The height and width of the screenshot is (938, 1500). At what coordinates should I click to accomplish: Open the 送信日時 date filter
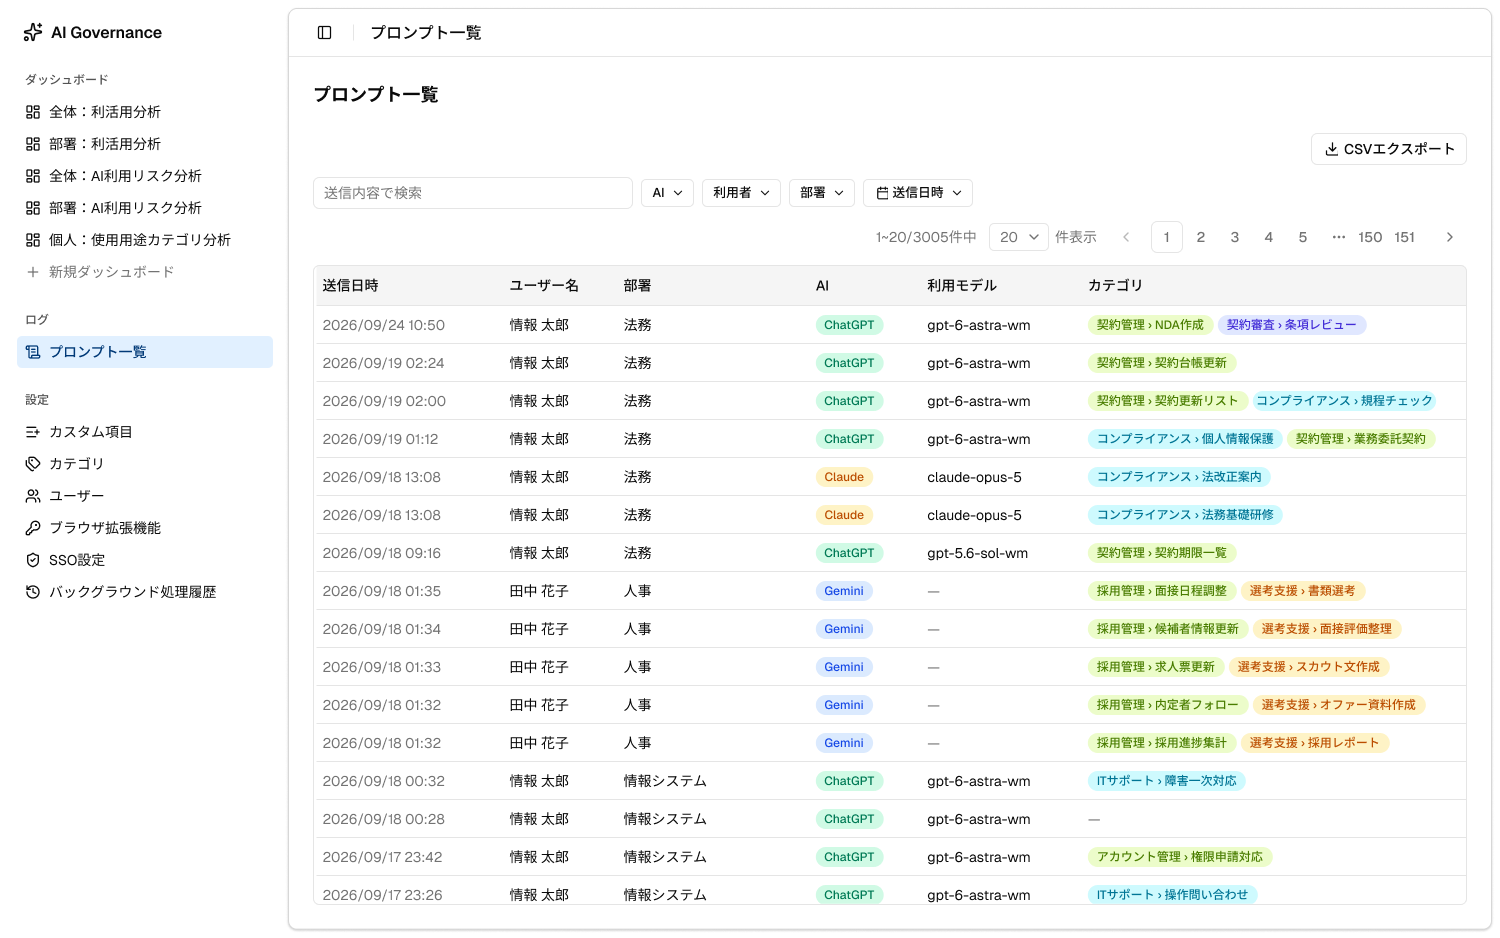pos(918,193)
